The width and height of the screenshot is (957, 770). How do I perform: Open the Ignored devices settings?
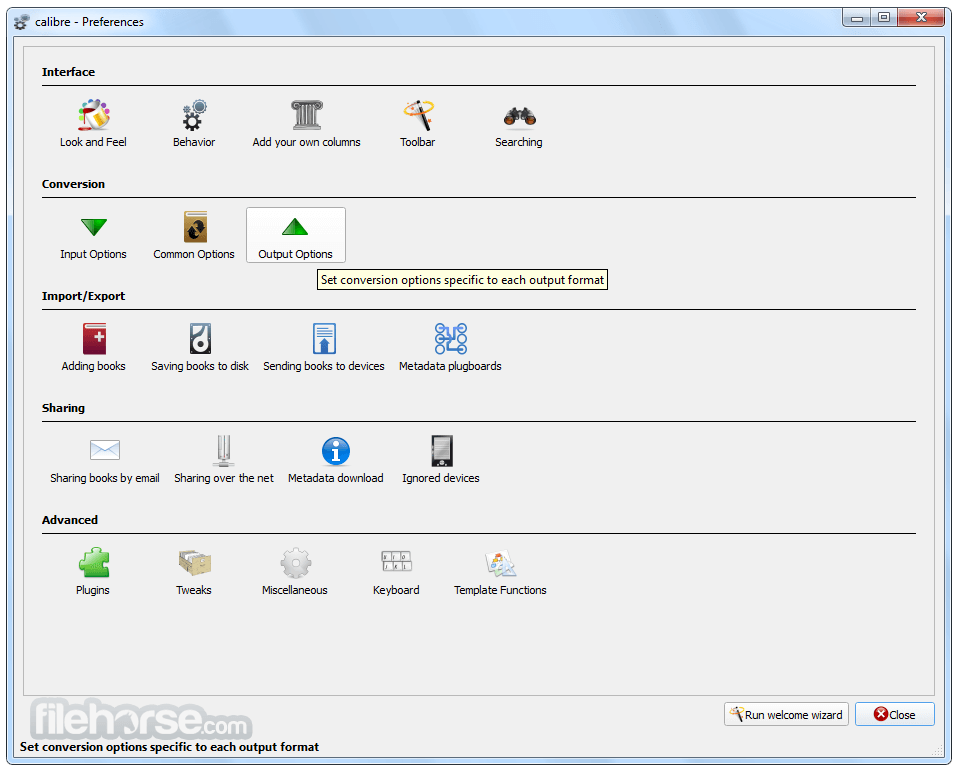441,461
